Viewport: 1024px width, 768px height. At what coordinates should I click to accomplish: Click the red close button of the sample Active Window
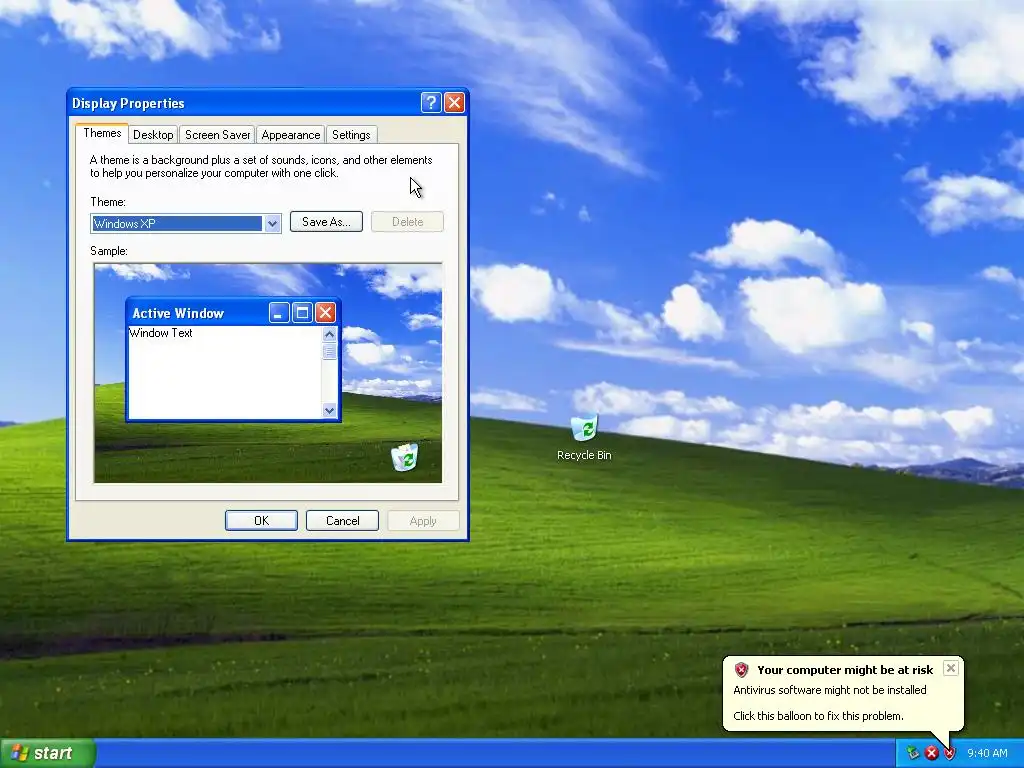pos(325,313)
